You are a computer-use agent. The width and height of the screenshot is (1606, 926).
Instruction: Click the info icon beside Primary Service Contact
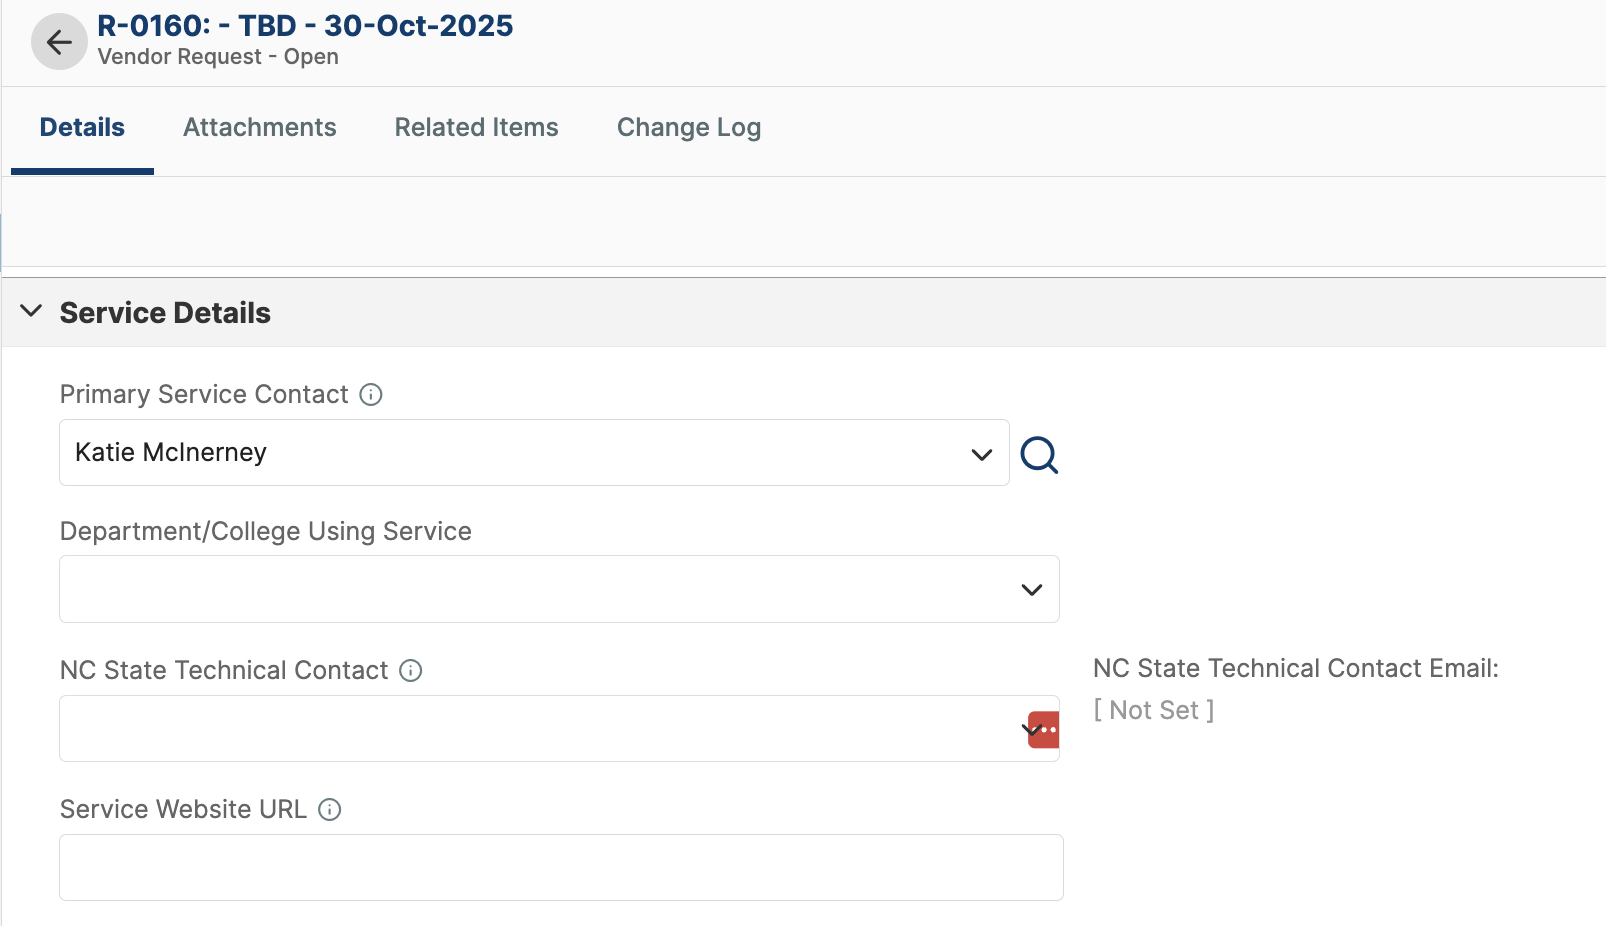370,394
